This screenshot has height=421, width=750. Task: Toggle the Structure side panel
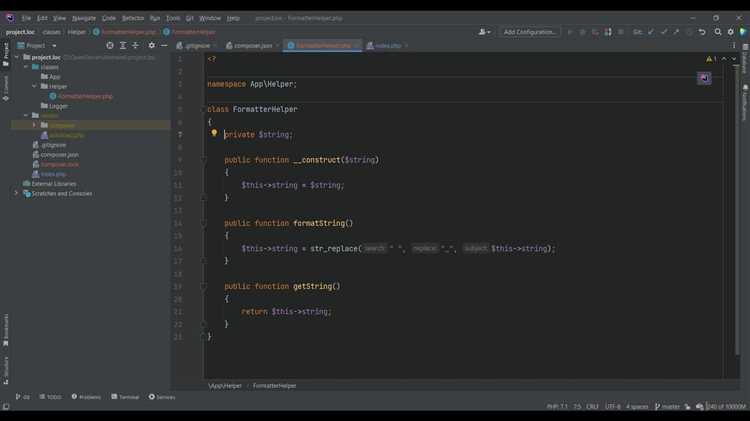pos(5,367)
